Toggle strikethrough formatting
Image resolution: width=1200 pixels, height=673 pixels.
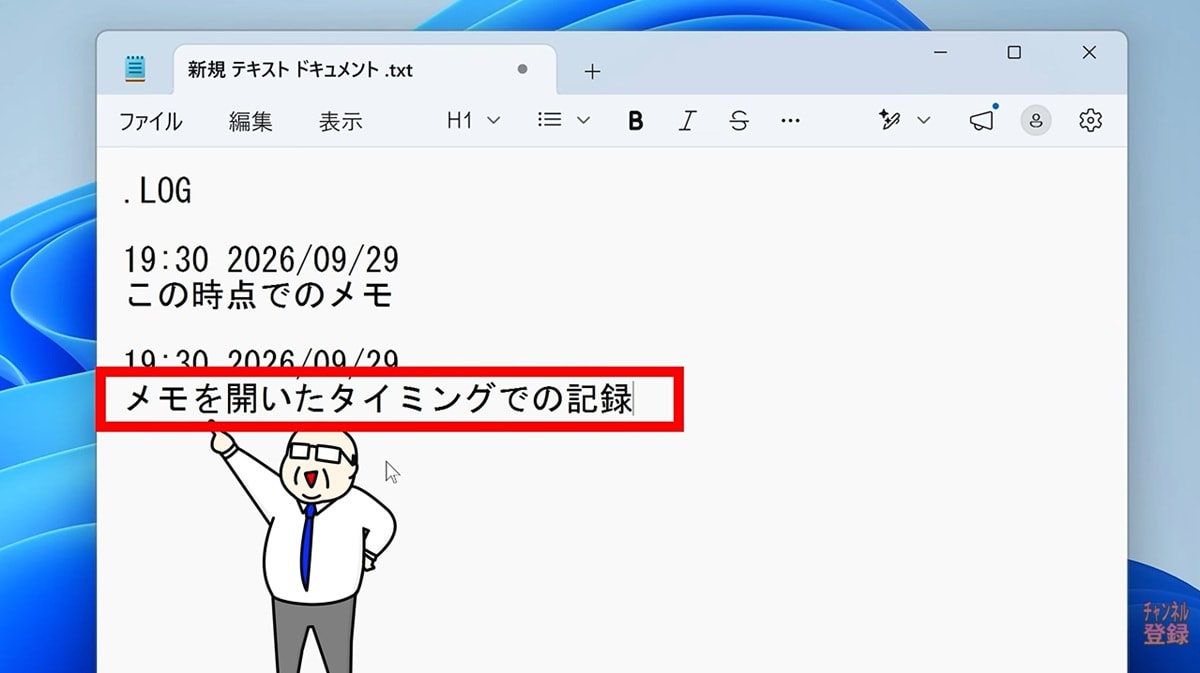(739, 121)
